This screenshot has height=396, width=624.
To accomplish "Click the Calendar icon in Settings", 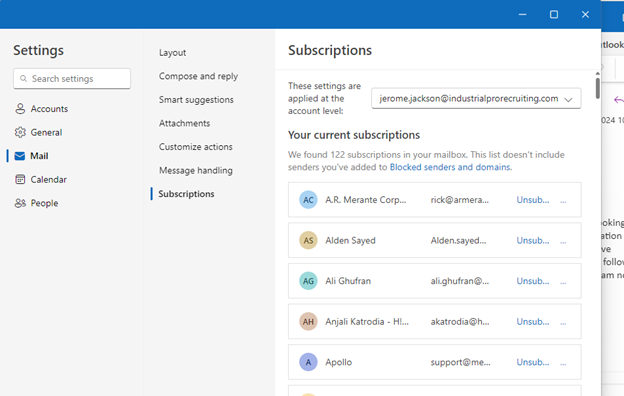I will click(20, 179).
